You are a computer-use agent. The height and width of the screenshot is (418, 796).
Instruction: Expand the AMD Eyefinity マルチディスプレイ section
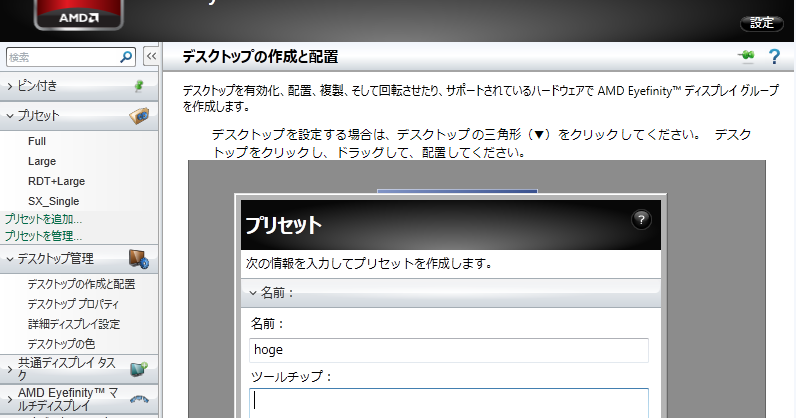[10, 399]
